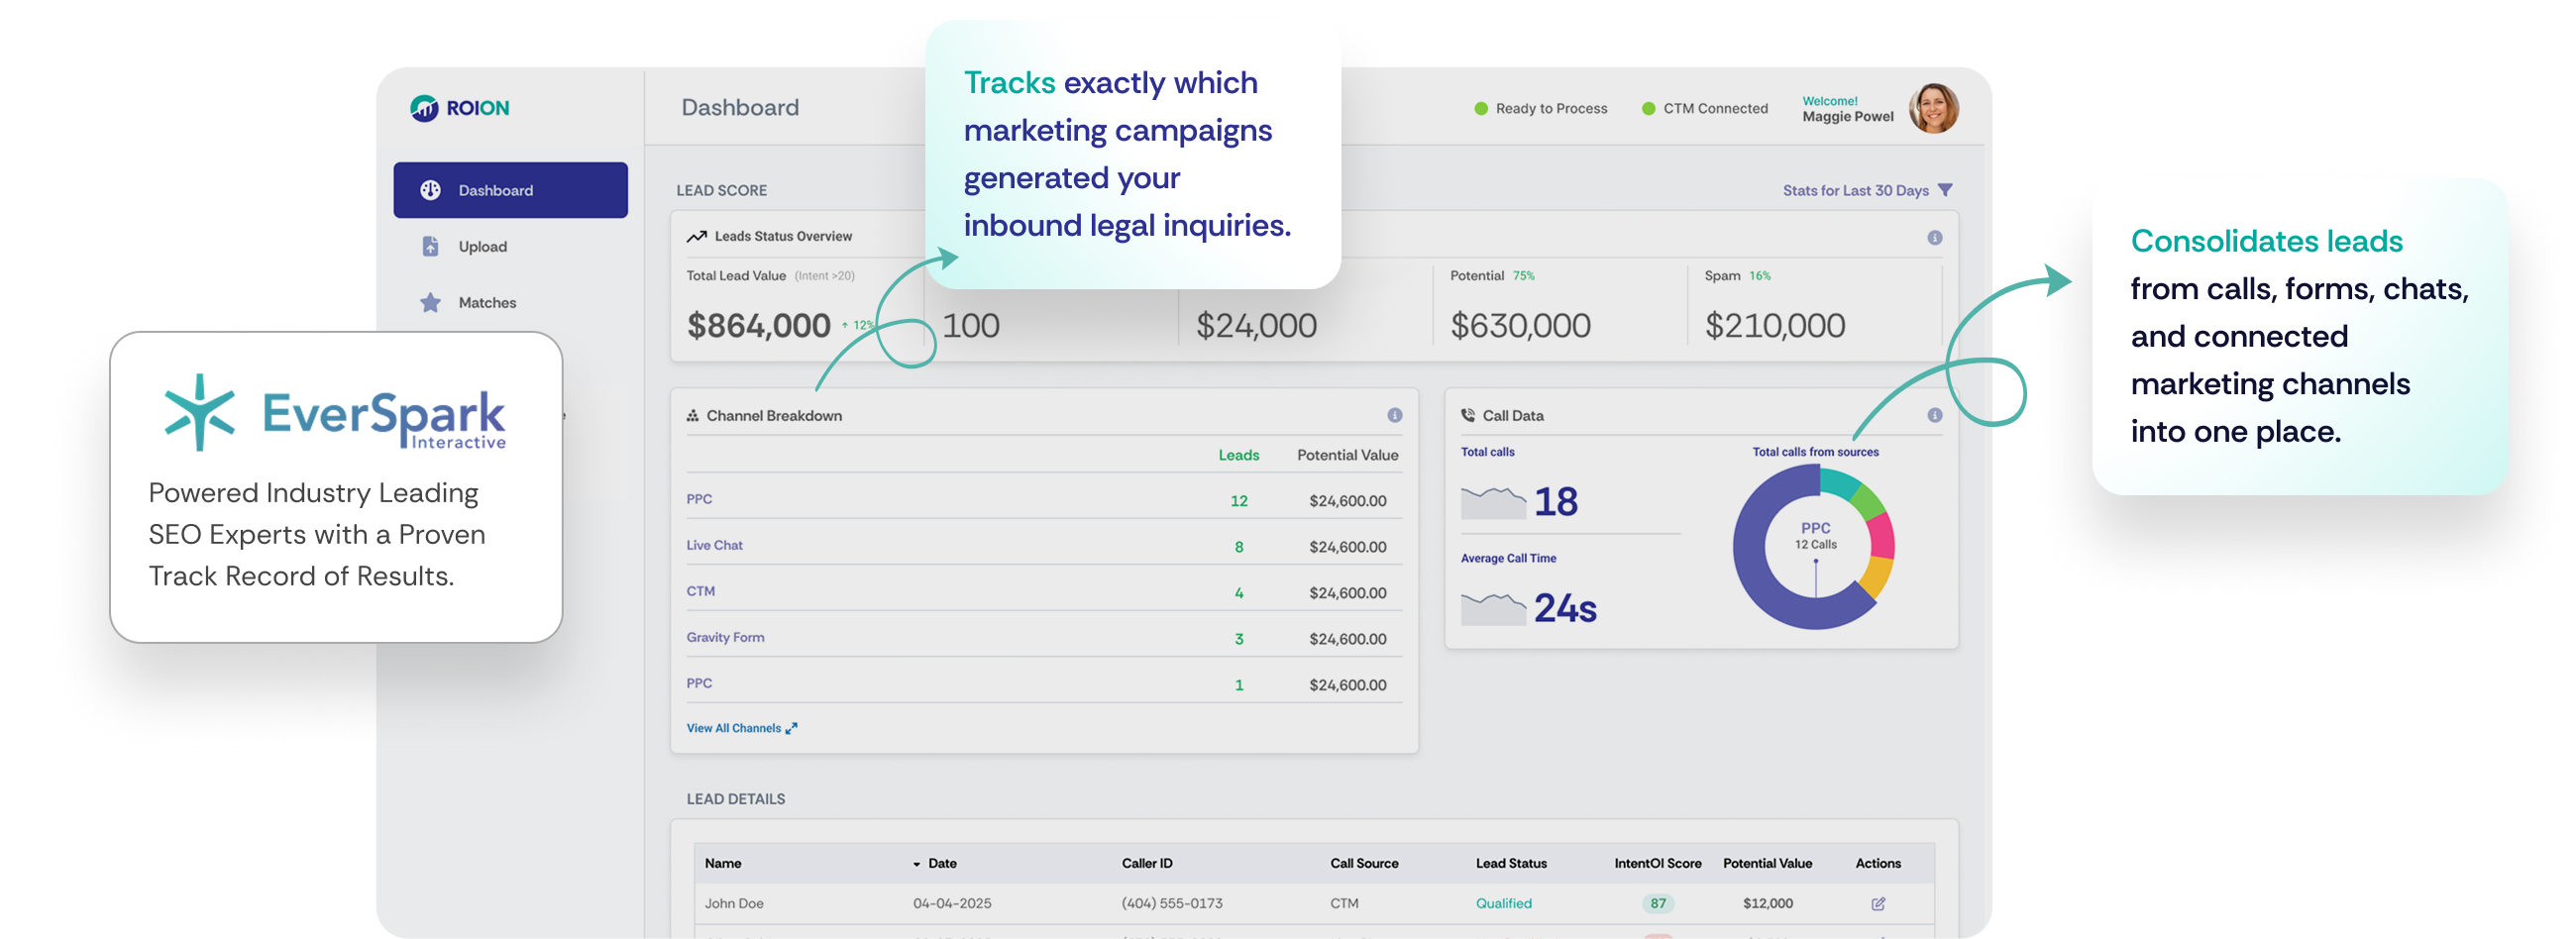Screen dimensions: 2576x939
Task: Click the ROION logo
Action: point(460,107)
